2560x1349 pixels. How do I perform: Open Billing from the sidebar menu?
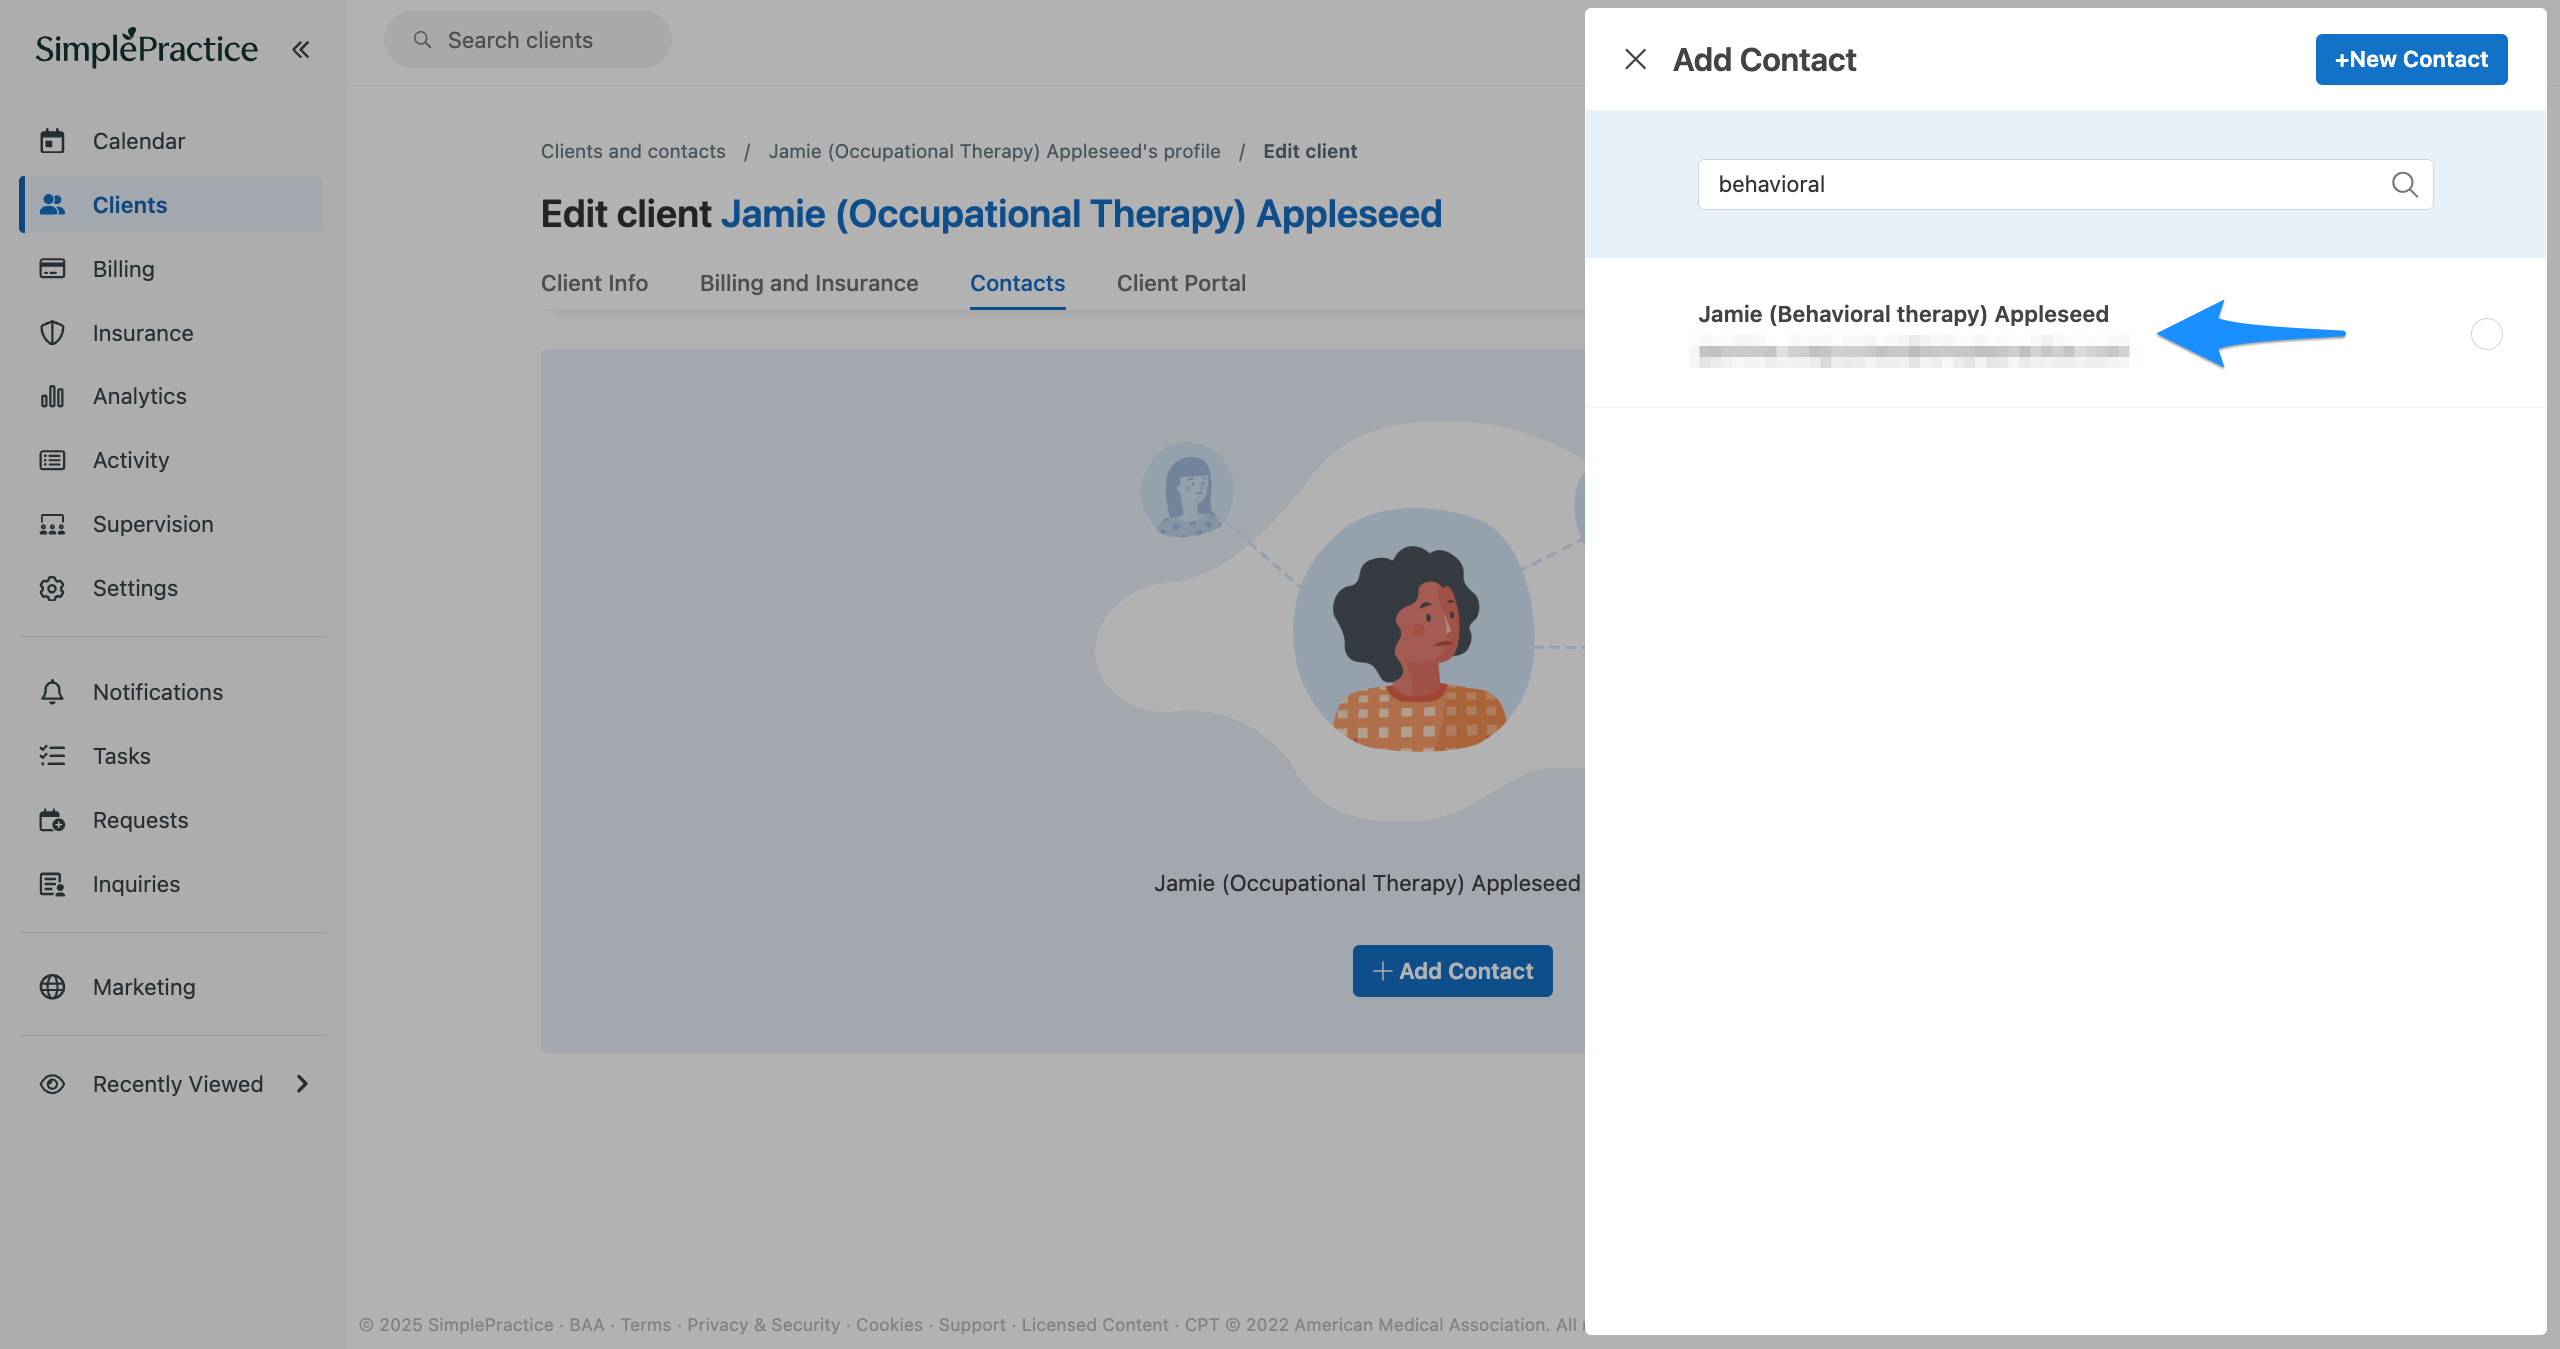[171, 269]
